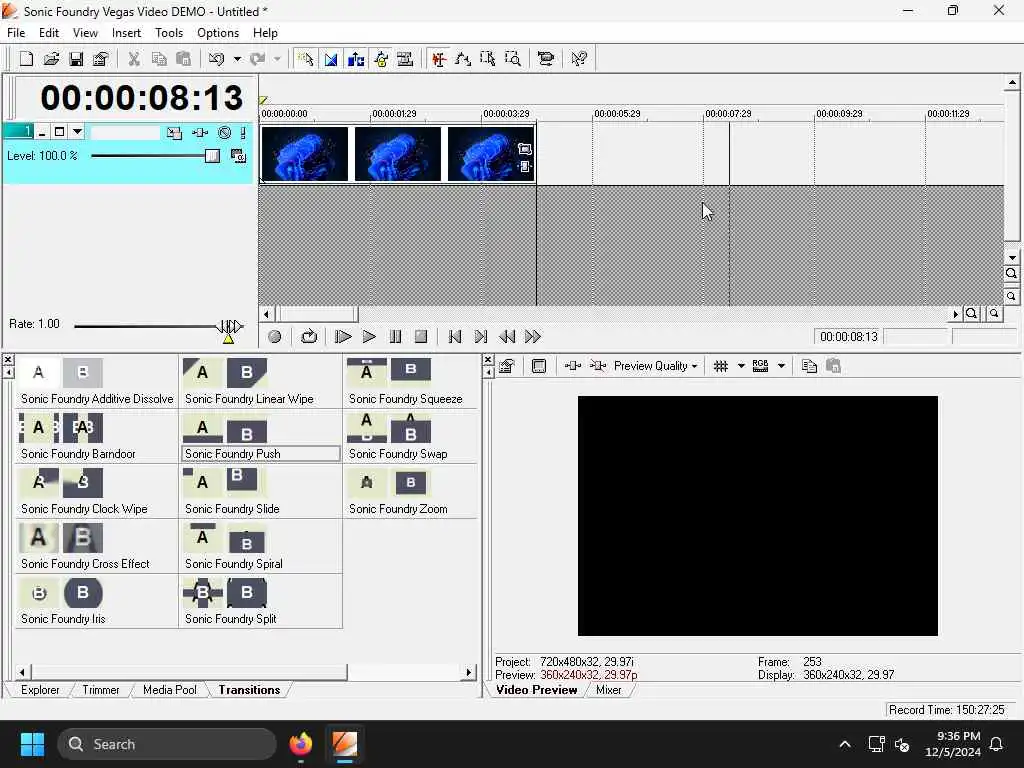Undo the last action with the Undo icon
Viewport: 1024px width, 768px height.
[x=216, y=59]
